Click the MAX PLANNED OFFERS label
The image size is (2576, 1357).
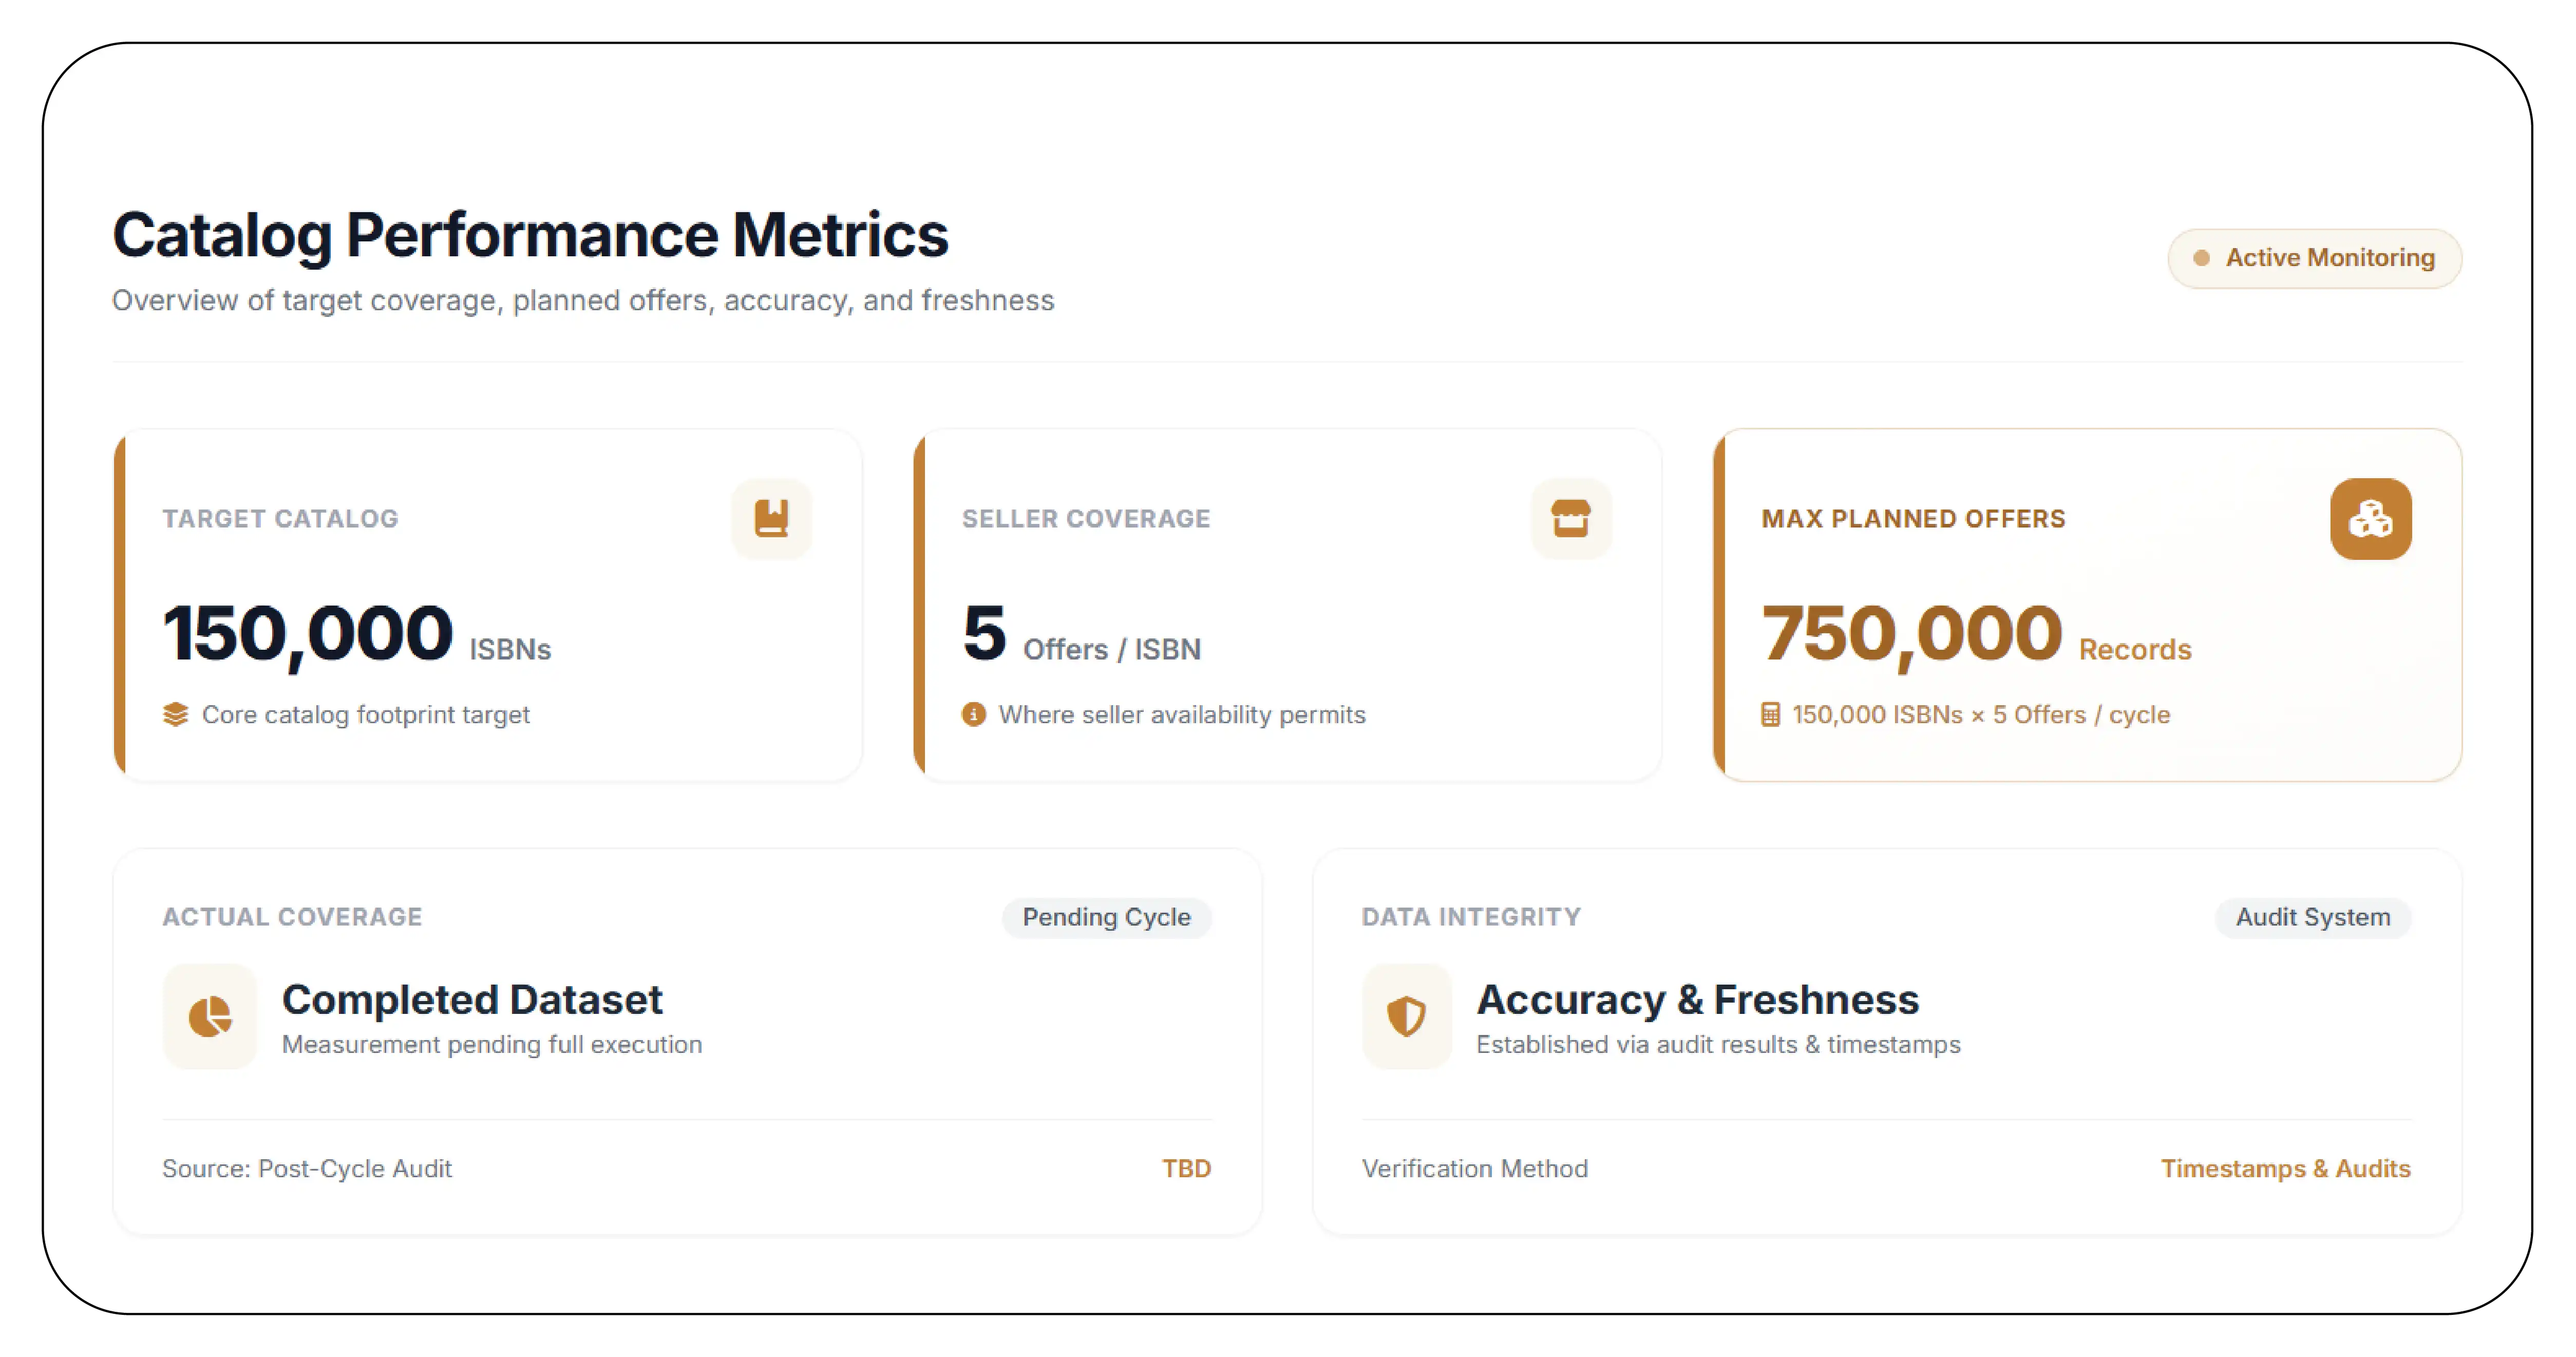click(1913, 518)
